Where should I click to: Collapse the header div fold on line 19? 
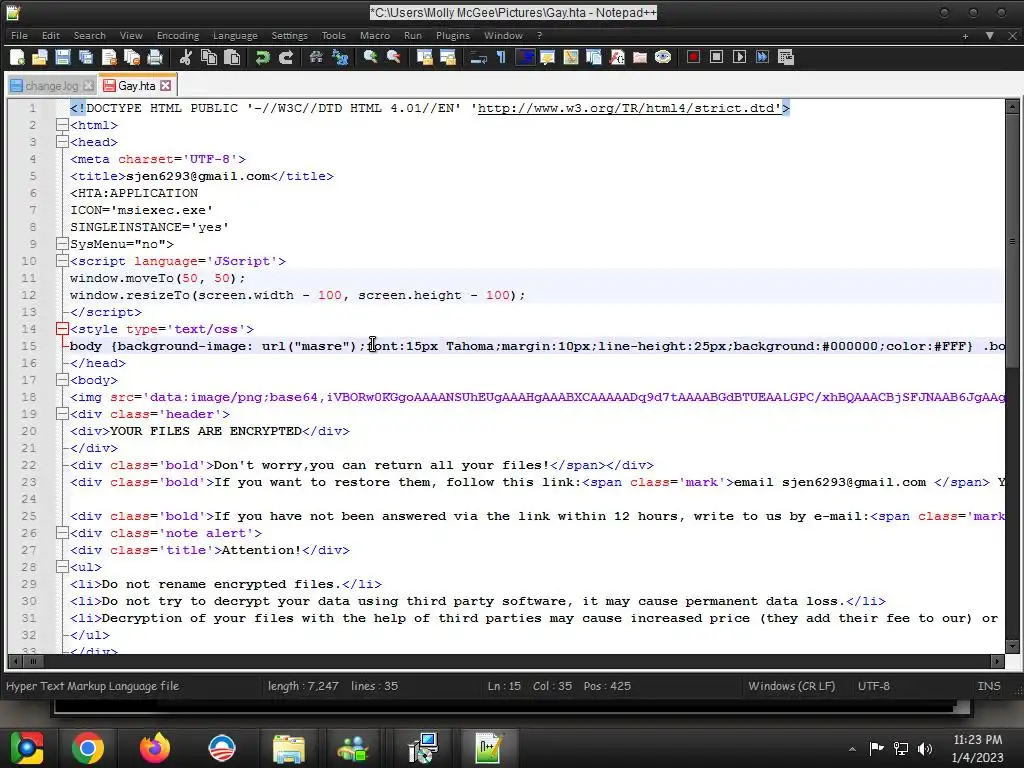(62, 413)
